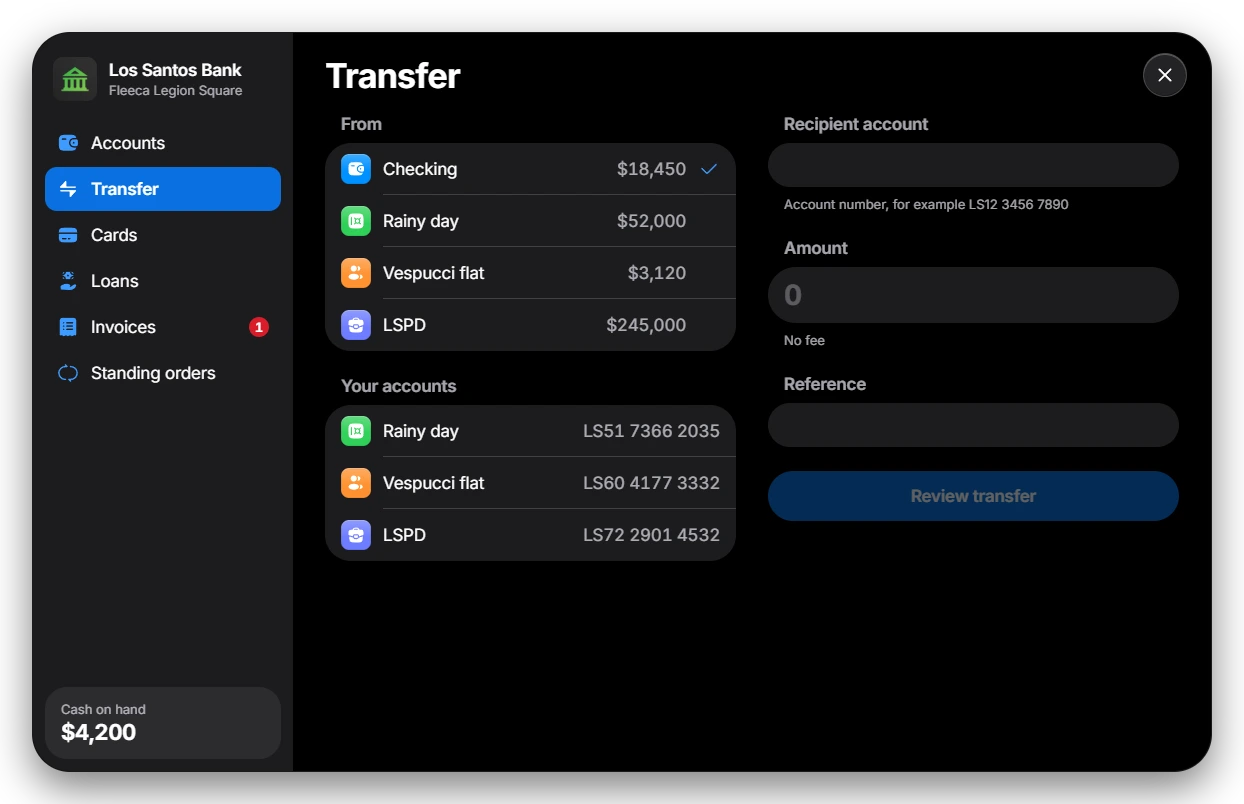Click the Cards icon in sidebar
Image resolution: width=1244 pixels, height=804 pixels.
pos(68,235)
